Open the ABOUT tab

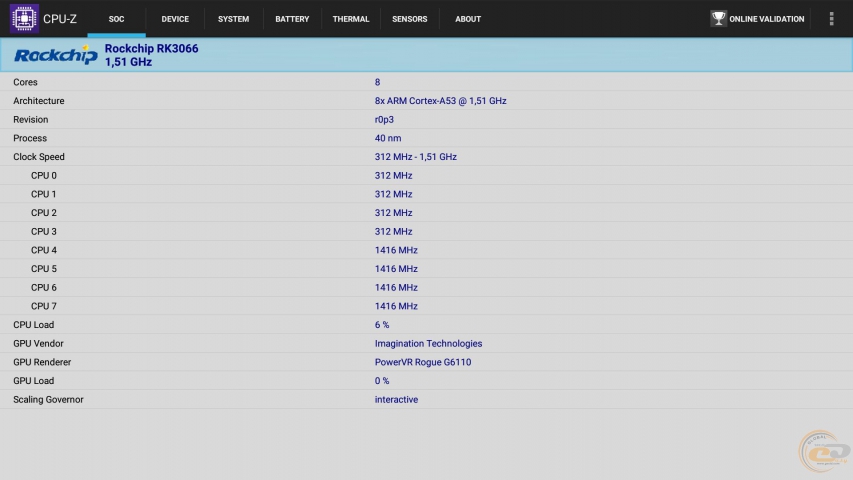tap(468, 19)
